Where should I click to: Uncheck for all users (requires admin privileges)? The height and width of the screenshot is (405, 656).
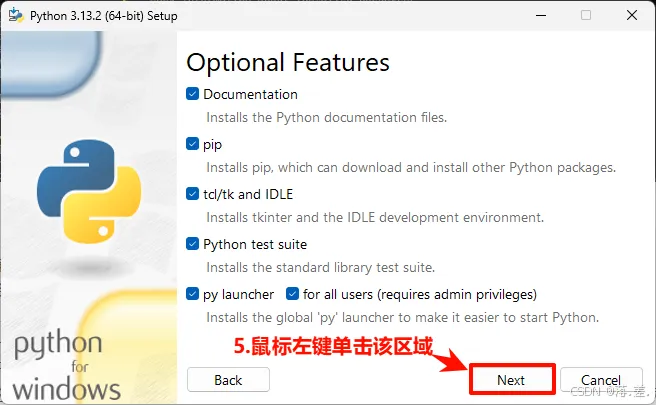tap(293, 294)
